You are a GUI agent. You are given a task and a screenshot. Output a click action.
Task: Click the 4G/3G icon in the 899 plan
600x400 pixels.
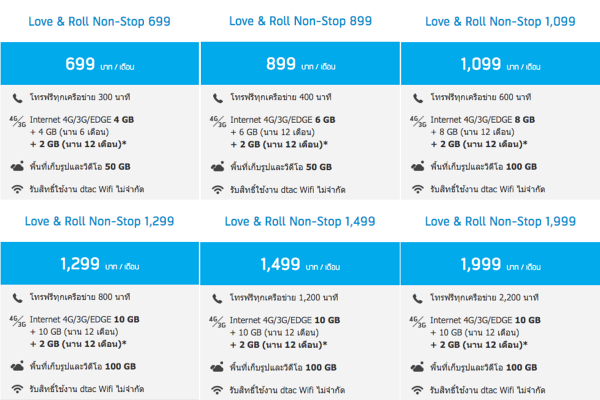(217, 120)
